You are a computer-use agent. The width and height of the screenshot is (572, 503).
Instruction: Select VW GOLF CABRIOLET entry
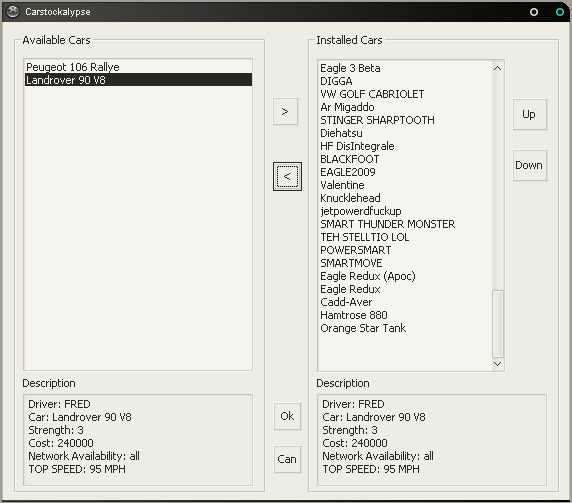pos(405,94)
